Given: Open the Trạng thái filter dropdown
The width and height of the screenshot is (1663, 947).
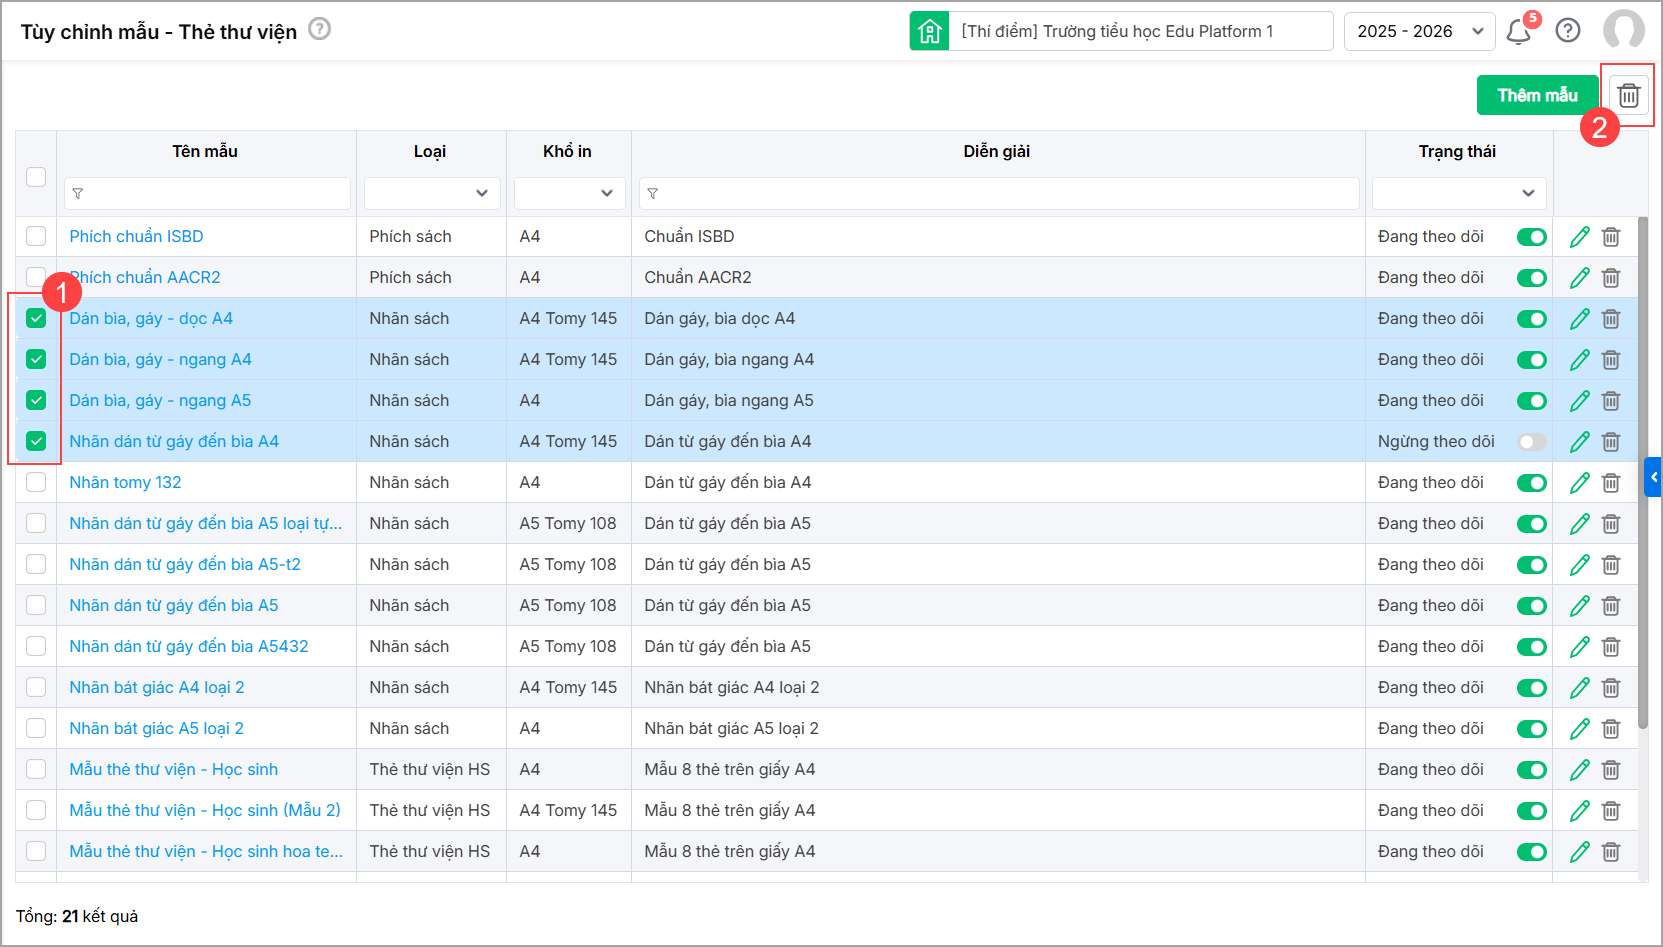Looking at the screenshot, I should (1458, 193).
